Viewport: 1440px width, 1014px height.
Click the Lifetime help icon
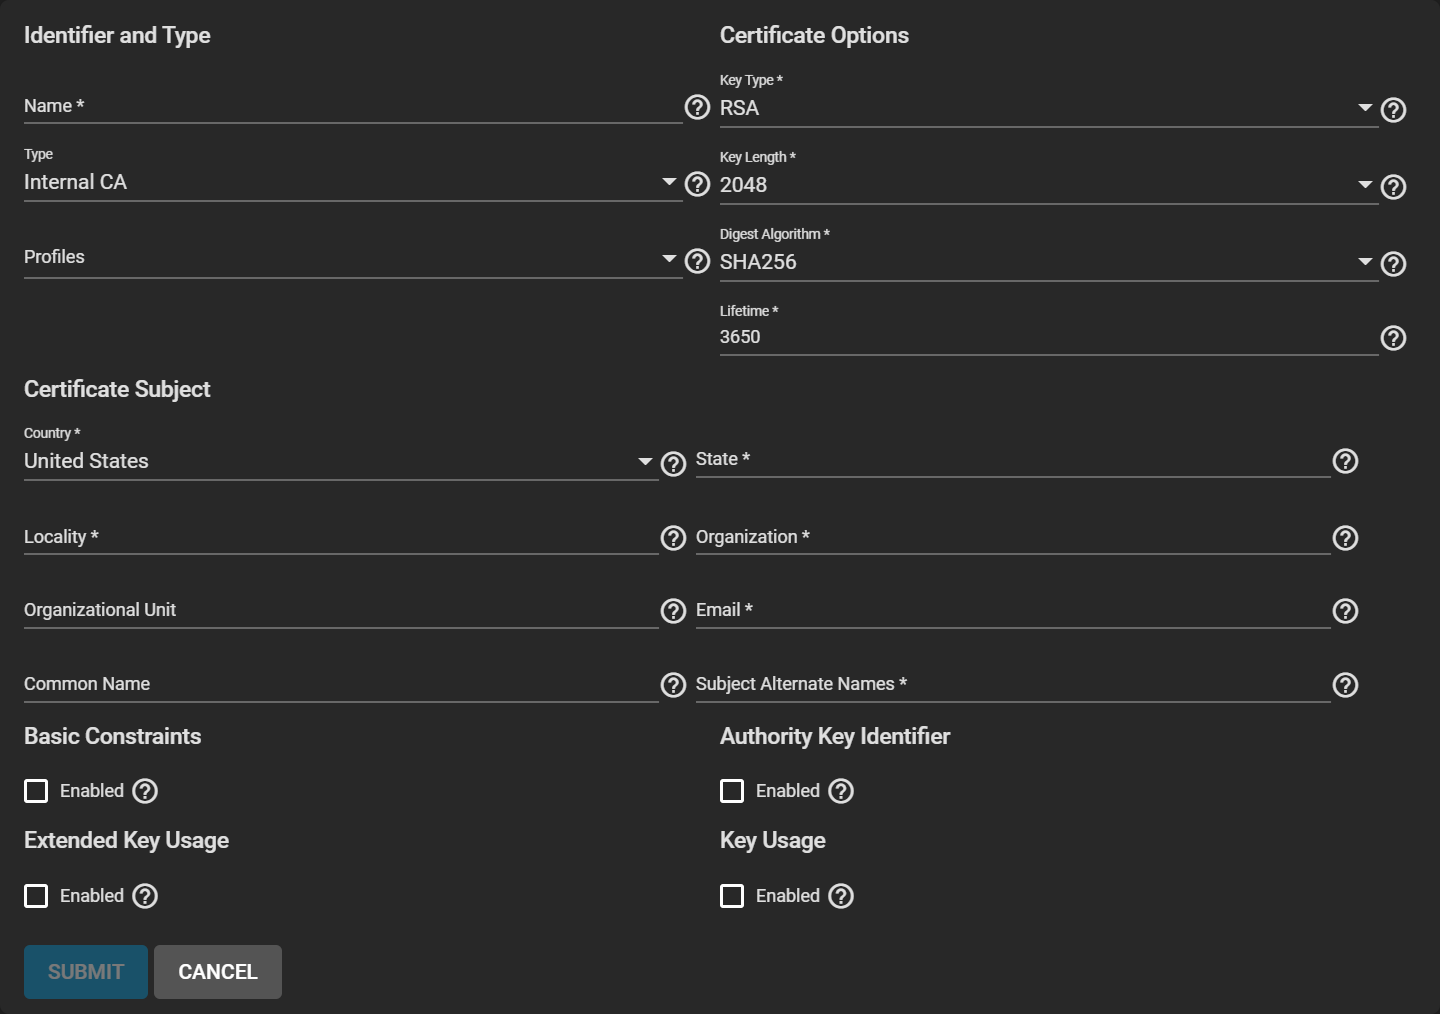(x=1393, y=338)
